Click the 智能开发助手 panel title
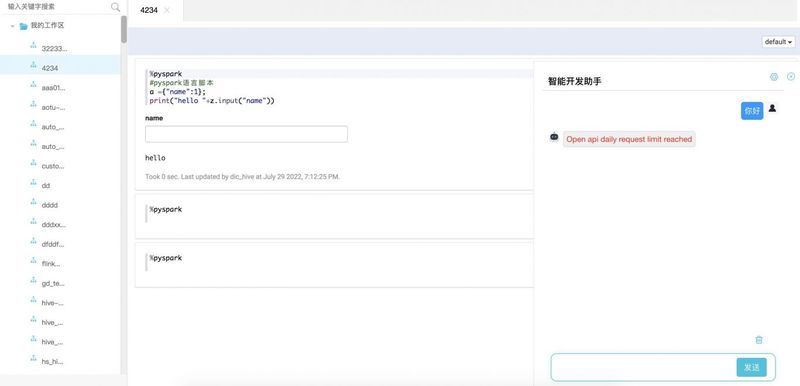Image resolution: width=800 pixels, height=386 pixels. (x=574, y=81)
